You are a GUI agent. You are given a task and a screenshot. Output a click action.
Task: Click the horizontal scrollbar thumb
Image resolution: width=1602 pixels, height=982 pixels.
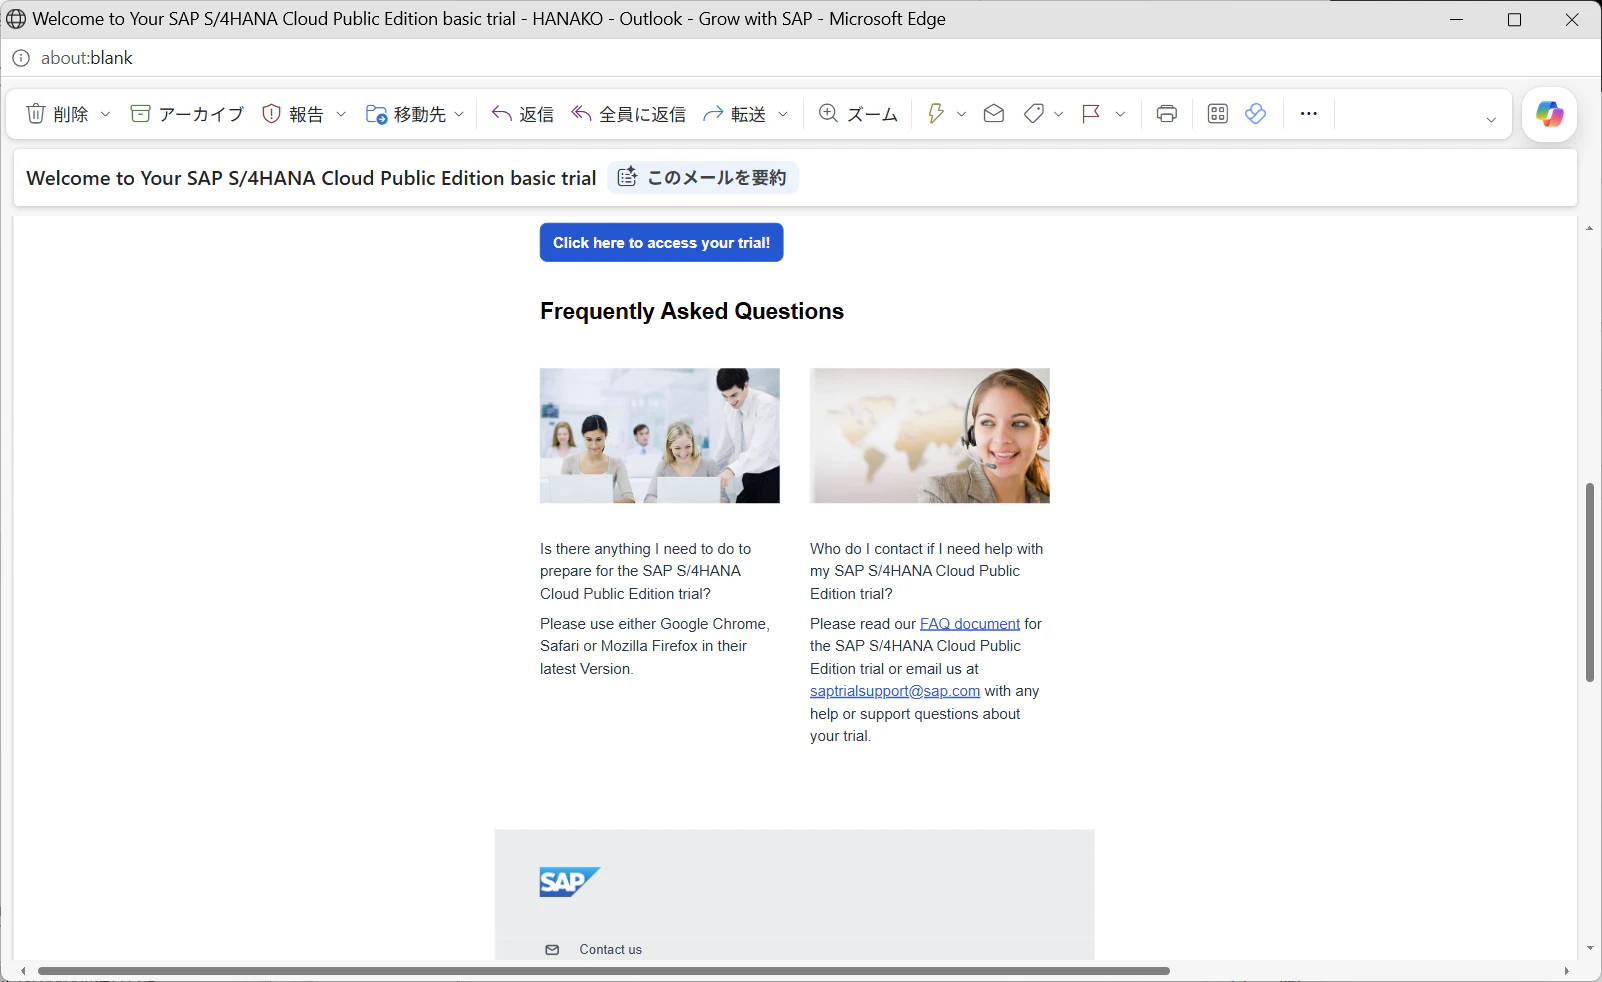point(604,971)
